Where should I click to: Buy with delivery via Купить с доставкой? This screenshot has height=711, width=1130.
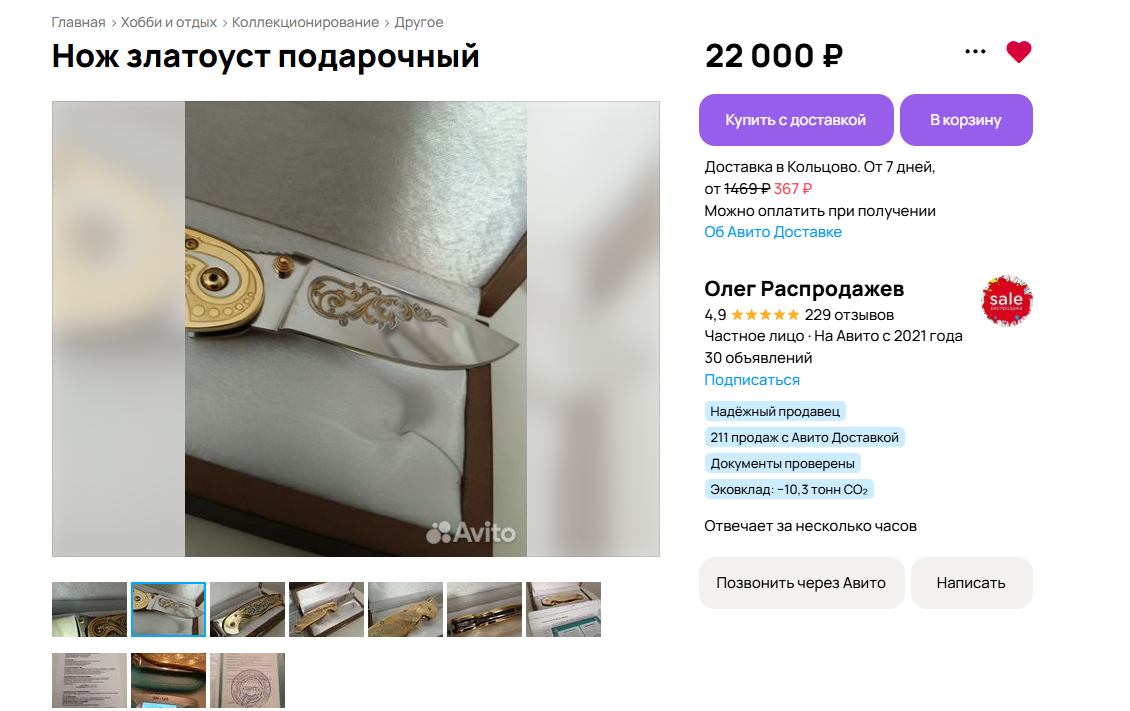[796, 120]
